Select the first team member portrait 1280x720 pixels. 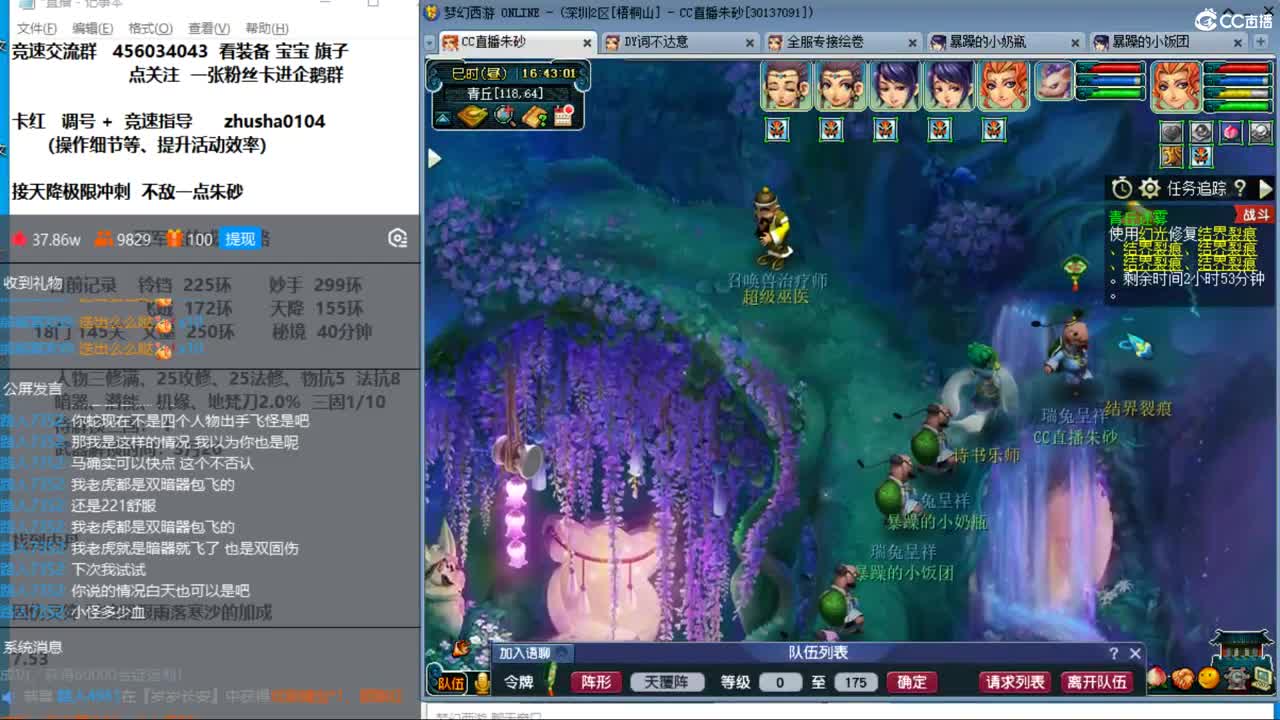785,85
